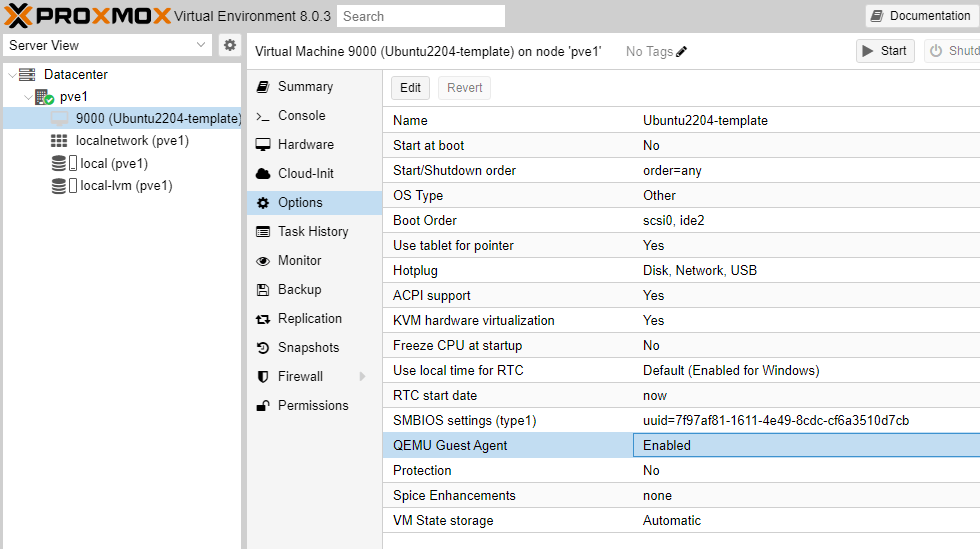Collapse the Datacenter tree node
This screenshot has height=549, width=980.
pyautogui.click(x=12, y=75)
